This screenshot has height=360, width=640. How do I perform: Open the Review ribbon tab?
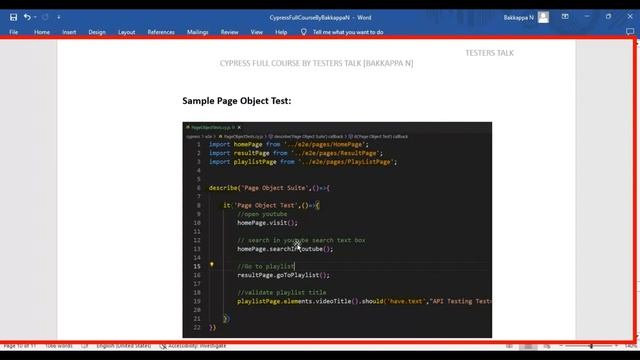tap(229, 32)
